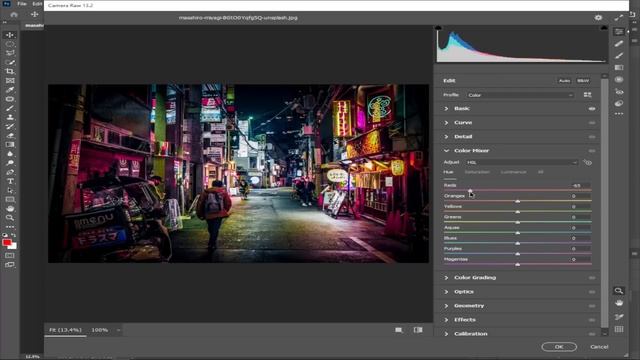
Task: Toggle the highlight clipping warning on the histogram
Action: tap(604, 28)
